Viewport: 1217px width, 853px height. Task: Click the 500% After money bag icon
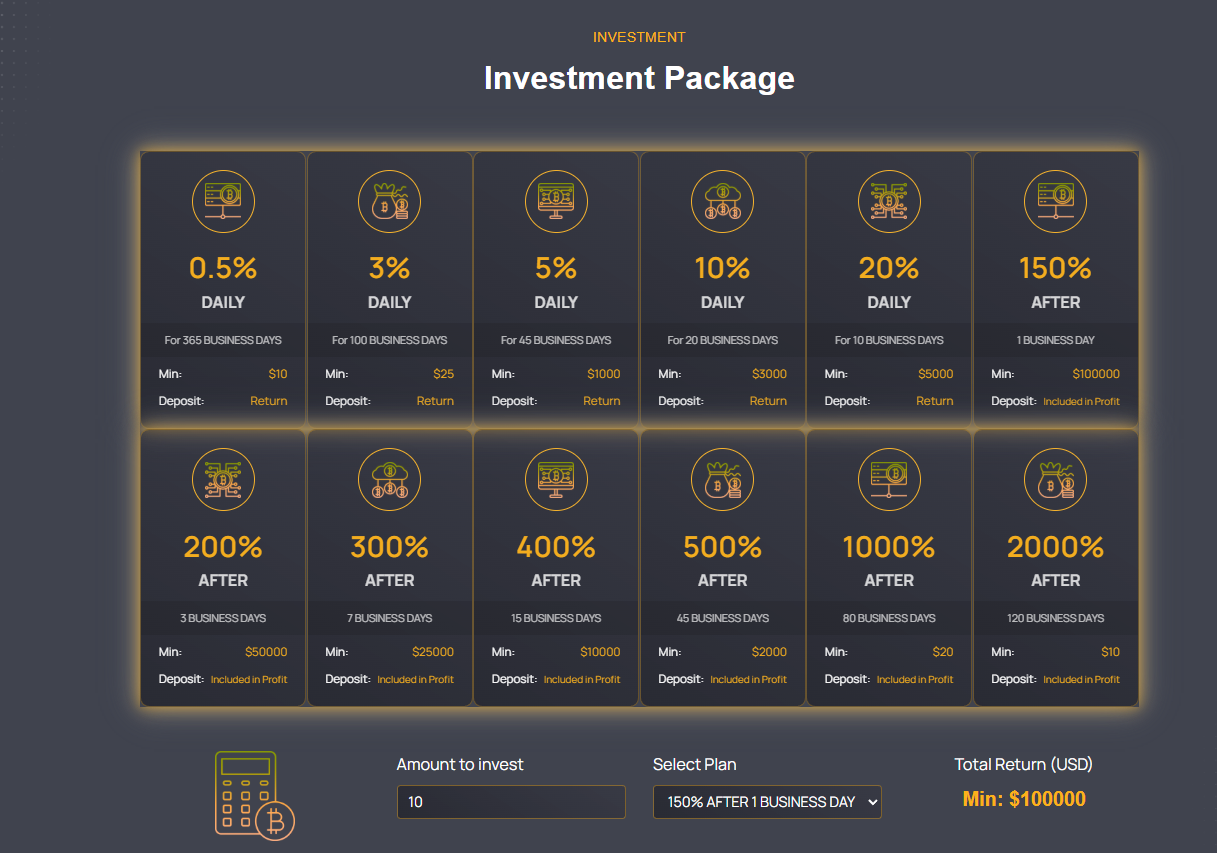[722, 479]
